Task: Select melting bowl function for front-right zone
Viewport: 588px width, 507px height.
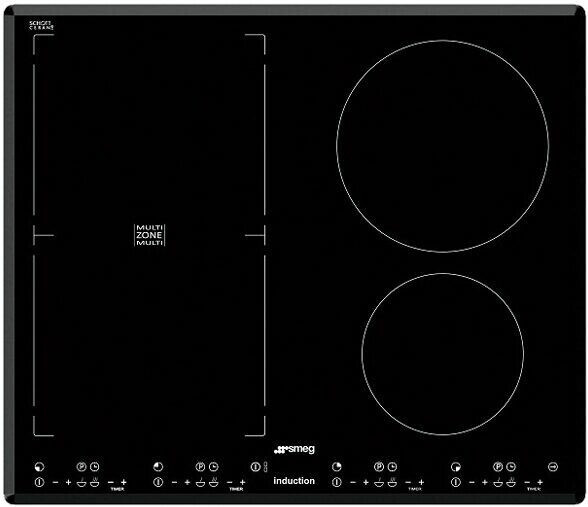Action: (498, 483)
